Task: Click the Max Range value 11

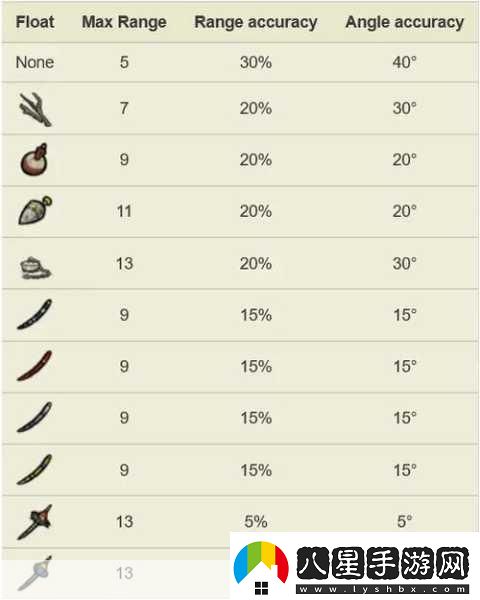Action: tap(124, 211)
